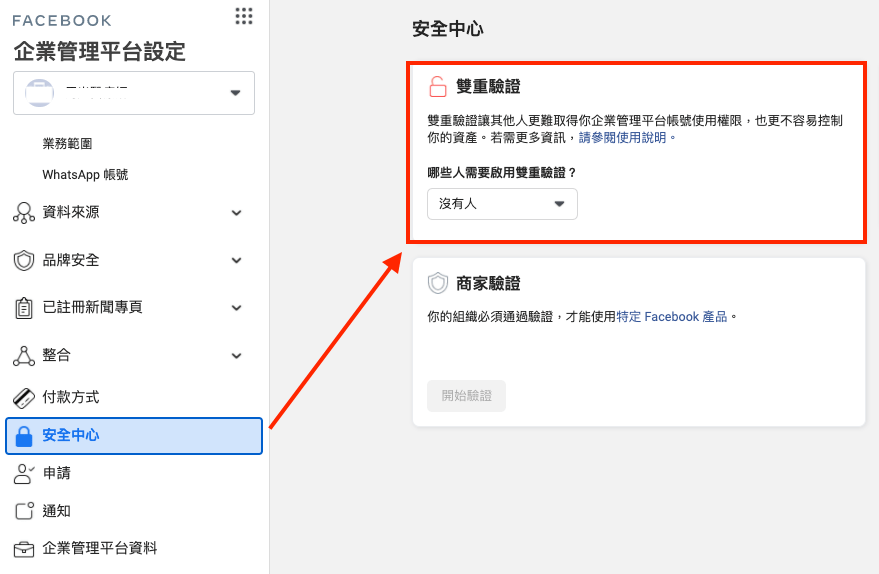Click the 商家驗證 card heading
This screenshot has width=879, height=574.
pyautogui.click(x=488, y=283)
